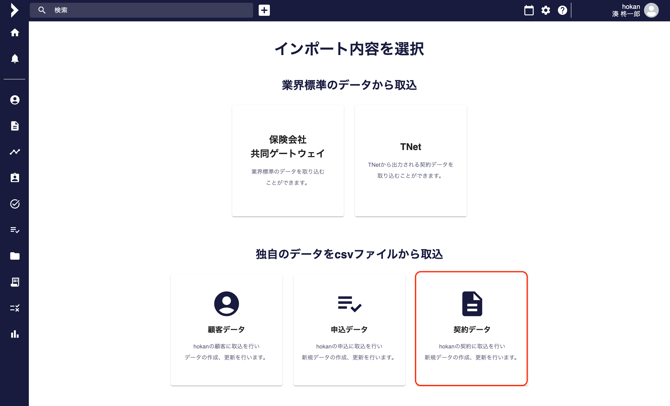Open the bar chart icon in sidebar
Viewport: 670px width, 406px height.
pyautogui.click(x=14, y=334)
